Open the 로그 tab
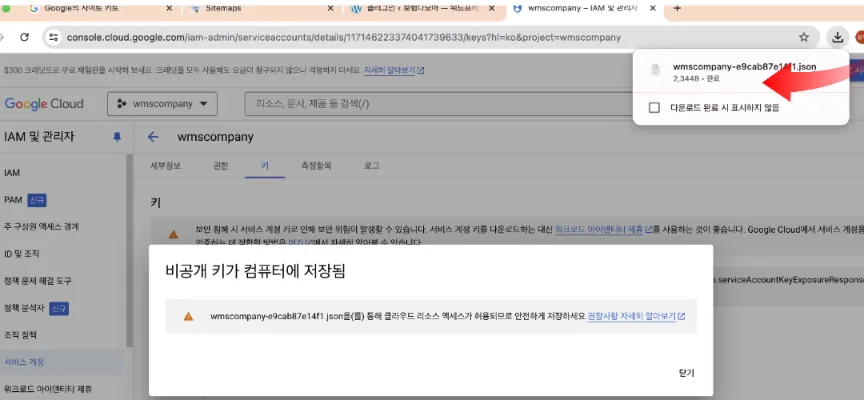This screenshot has width=864, height=400. (x=371, y=165)
